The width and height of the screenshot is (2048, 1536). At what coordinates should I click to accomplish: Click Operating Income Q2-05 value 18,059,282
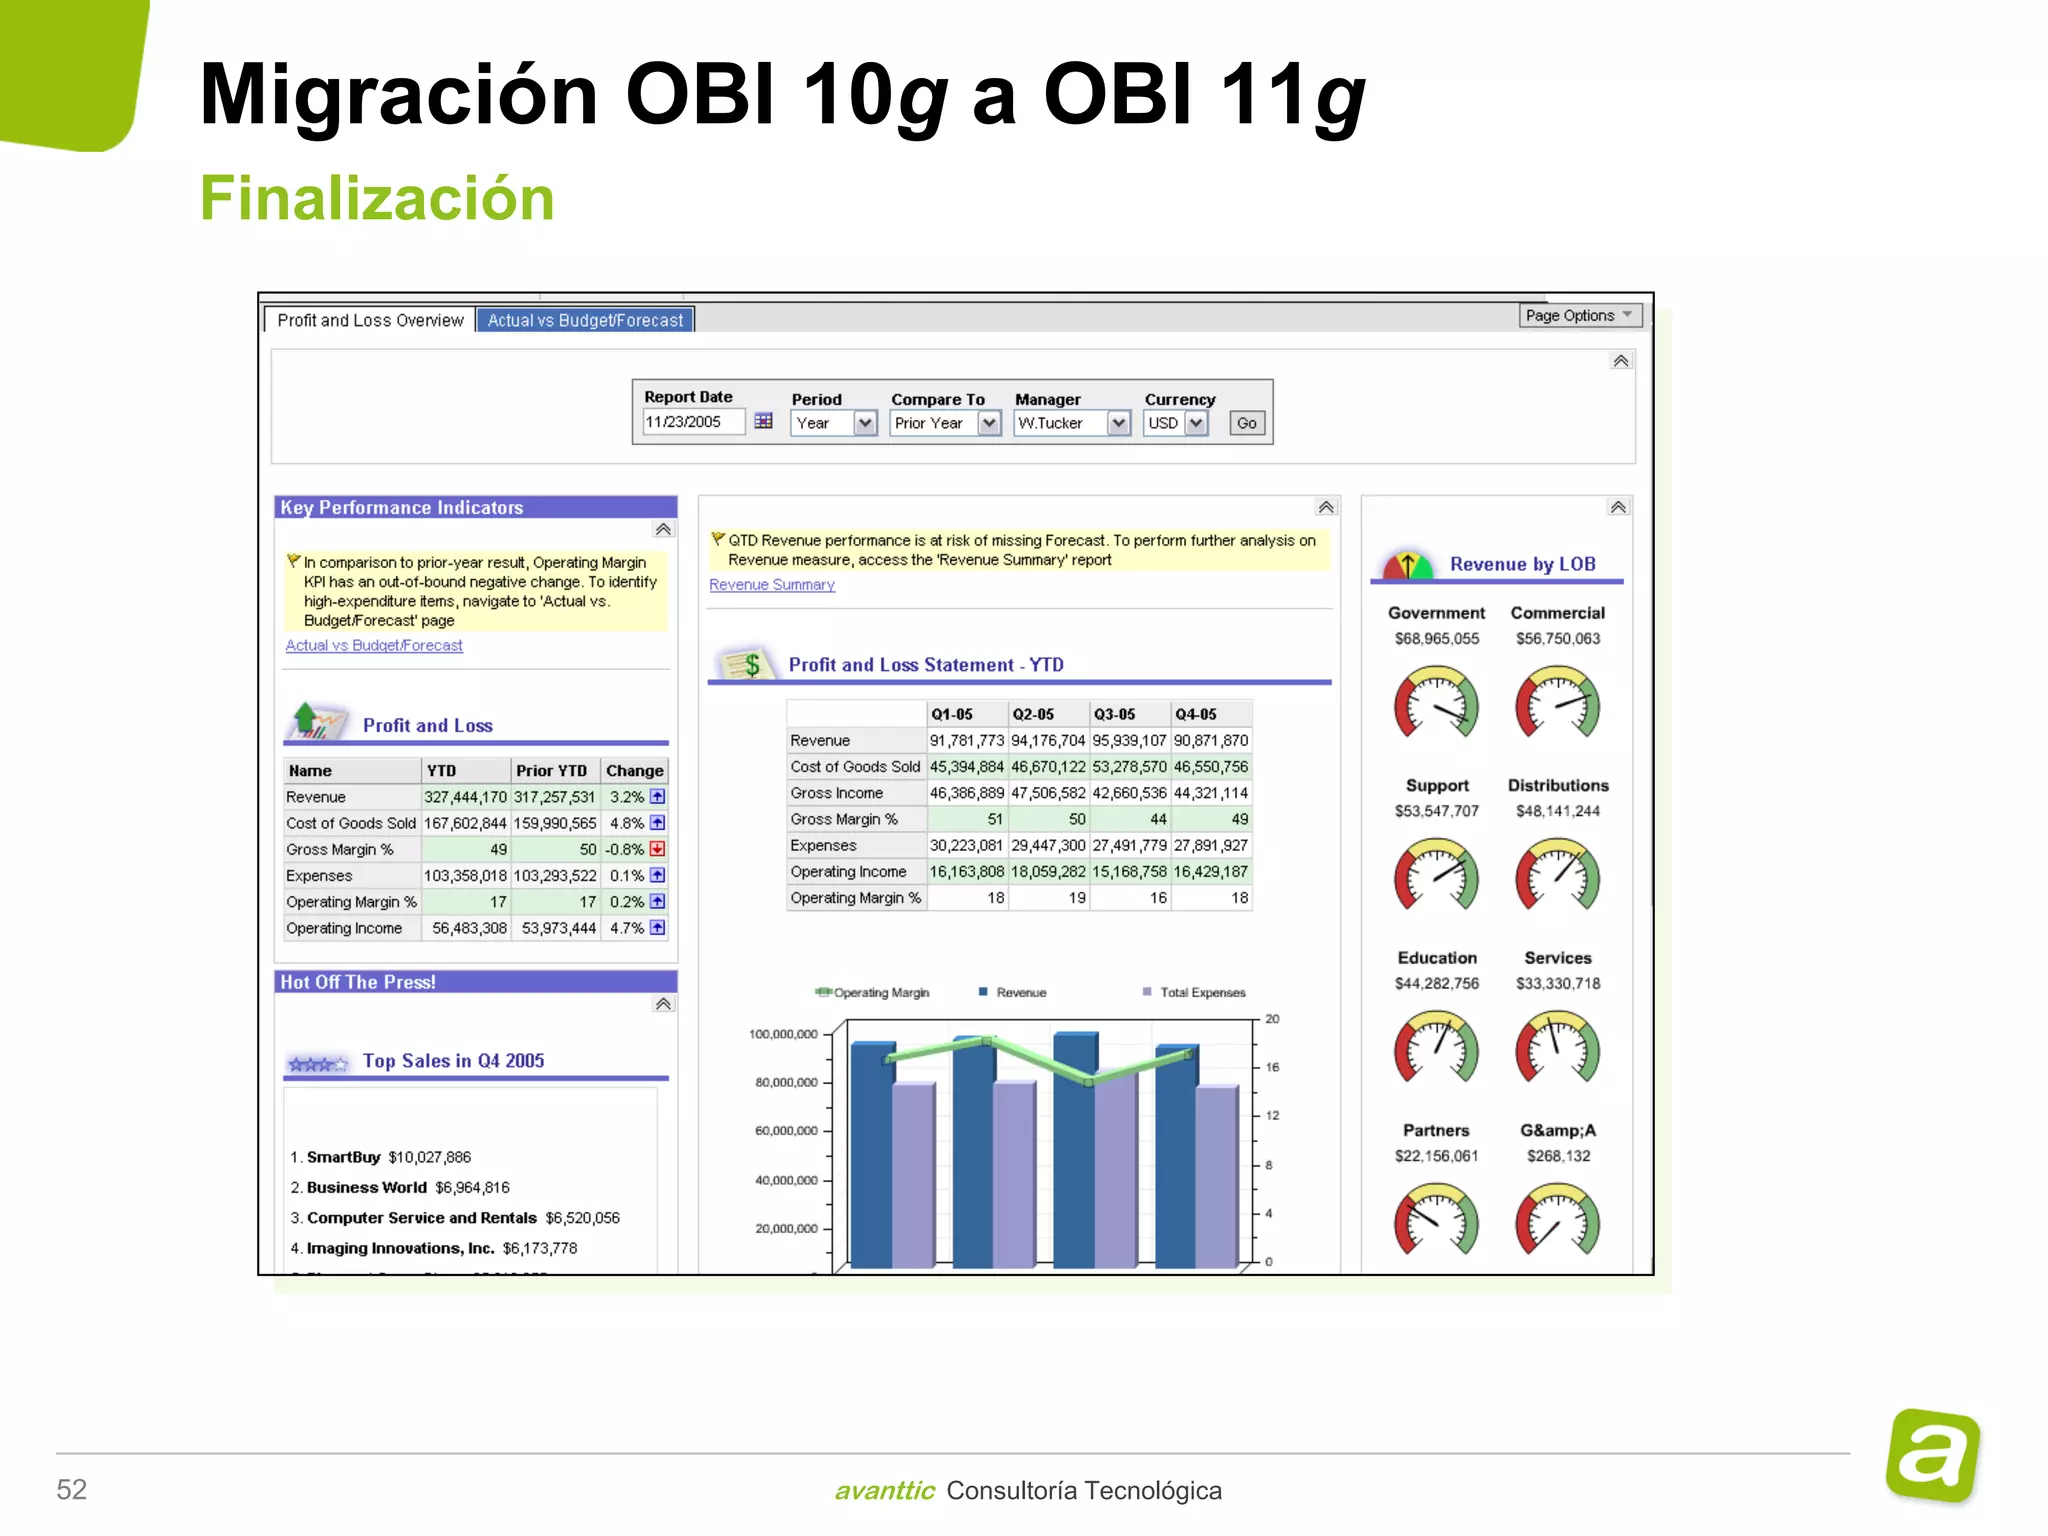click(1048, 871)
